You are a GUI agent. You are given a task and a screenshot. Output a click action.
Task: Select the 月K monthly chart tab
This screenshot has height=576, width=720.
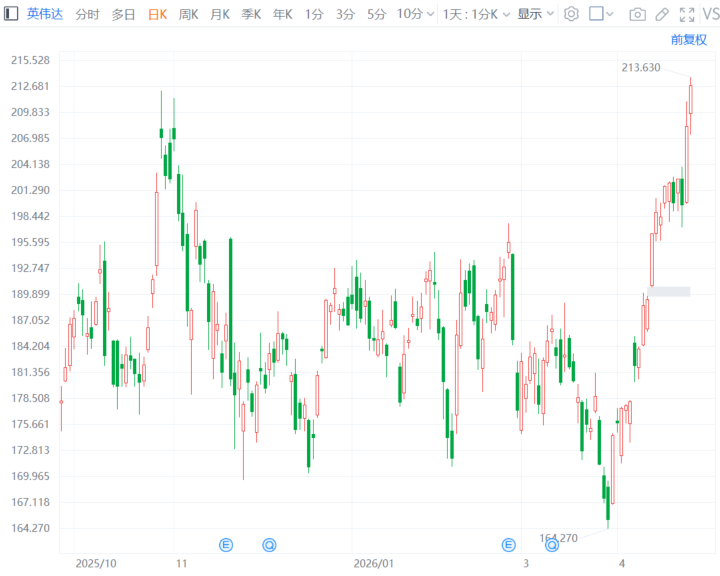click(x=220, y=14)
